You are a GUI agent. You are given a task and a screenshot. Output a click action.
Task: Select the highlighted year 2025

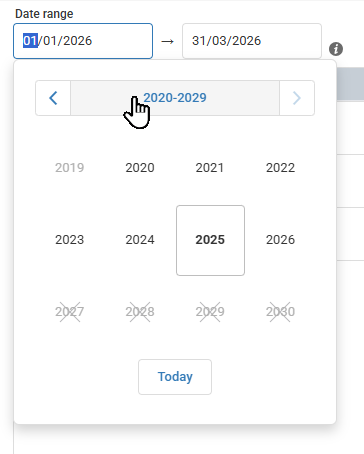tap(210, 240)
